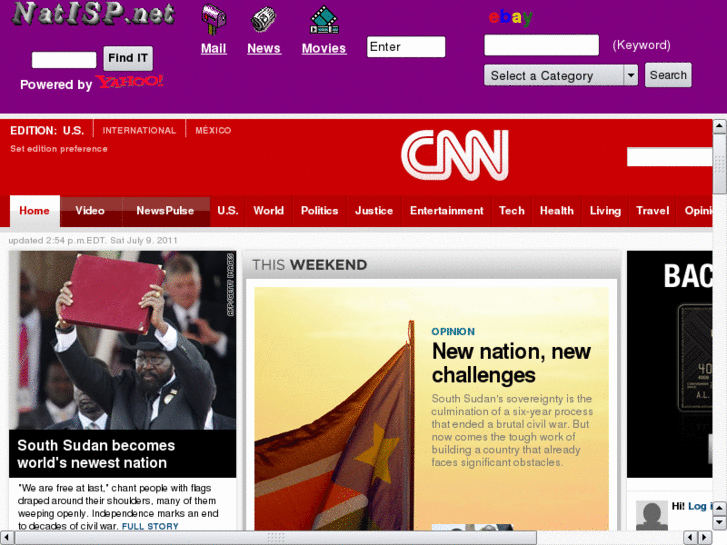
Task: Focus the Yahoo search input field
Action: coord(64,60)
